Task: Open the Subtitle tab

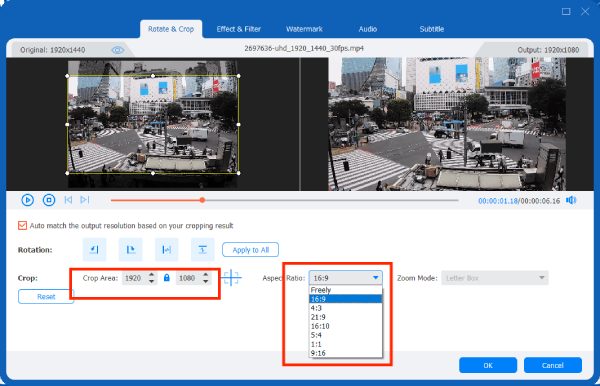Action: [x=432, y=29]
